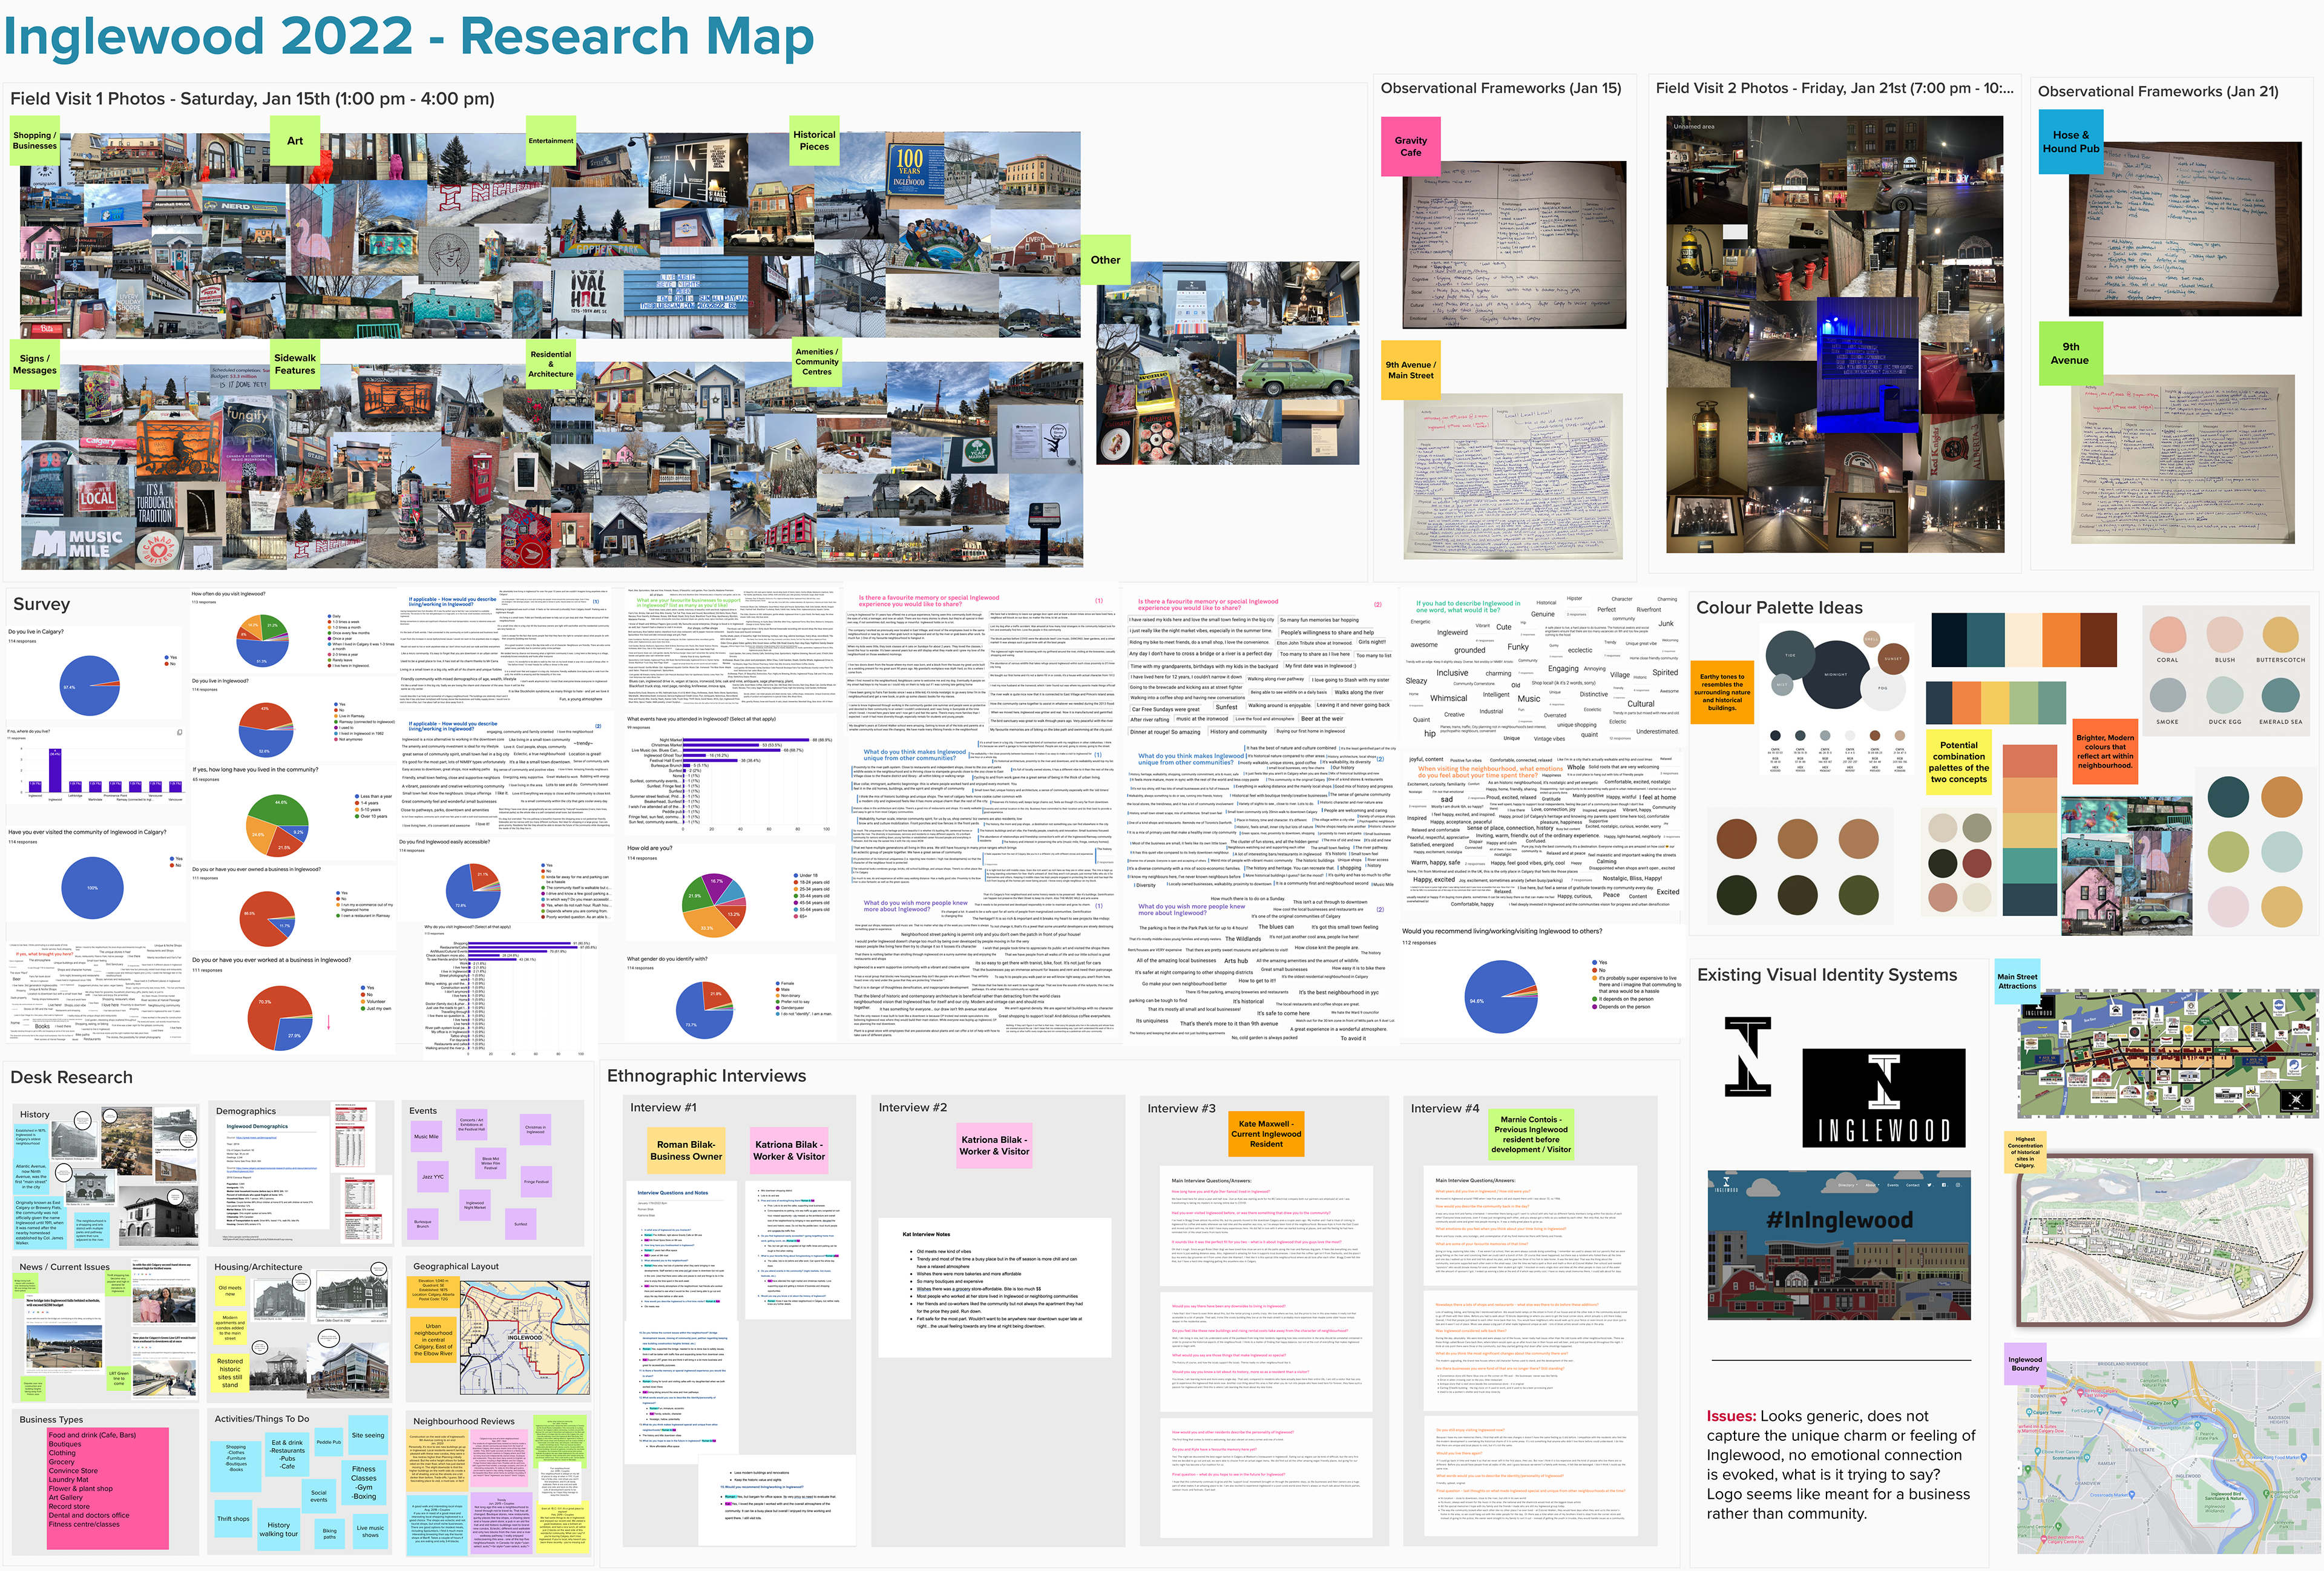Select the Inglewood 2022 - Research Map title
This screenshot has height=1571, width=2324.
[x=408, y=37]
